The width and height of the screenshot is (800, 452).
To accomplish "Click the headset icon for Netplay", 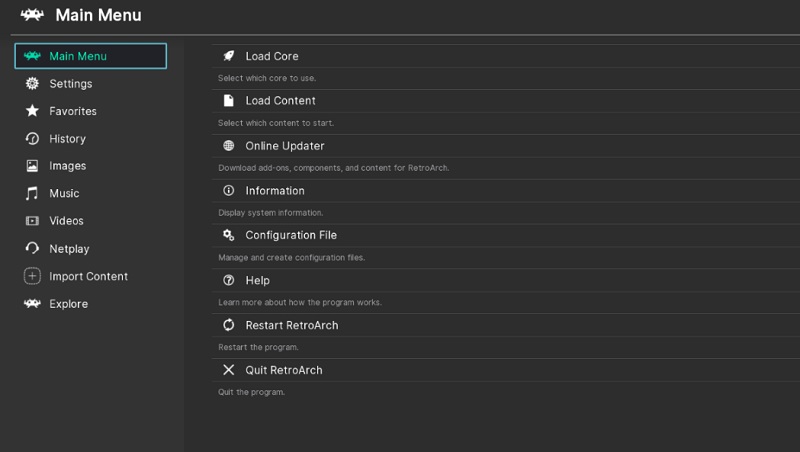I will coord(32,249).
